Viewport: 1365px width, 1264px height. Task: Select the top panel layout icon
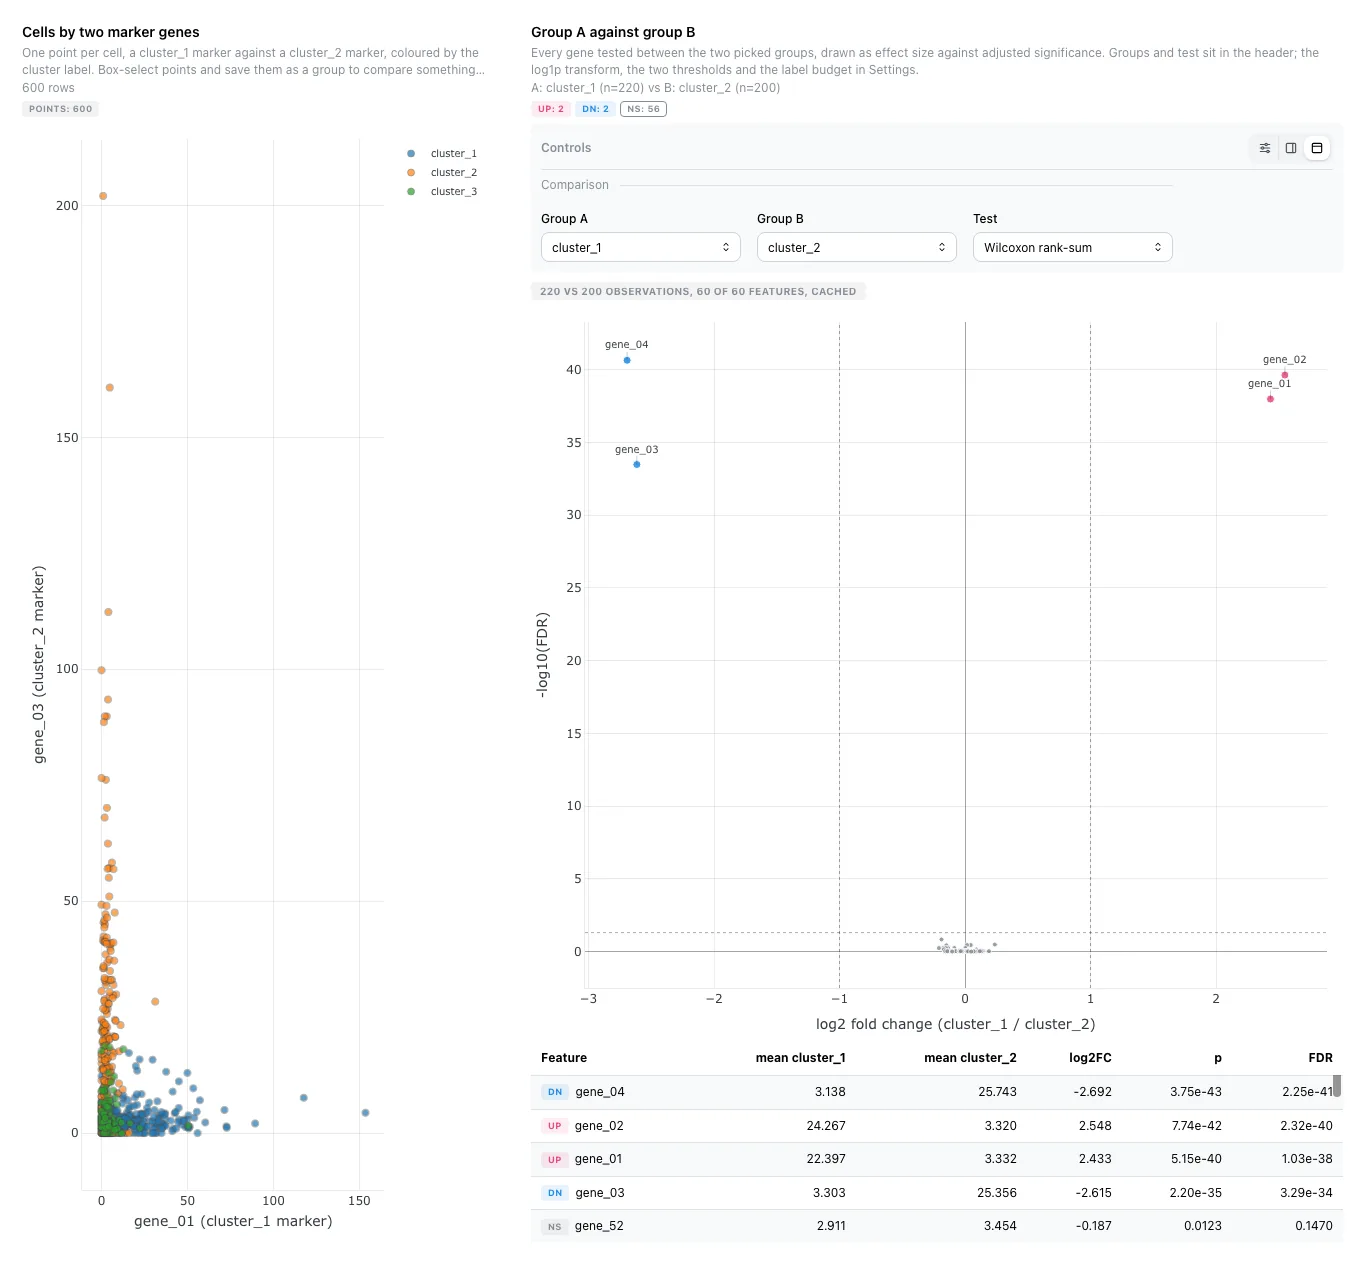[x=1317, y=148]
